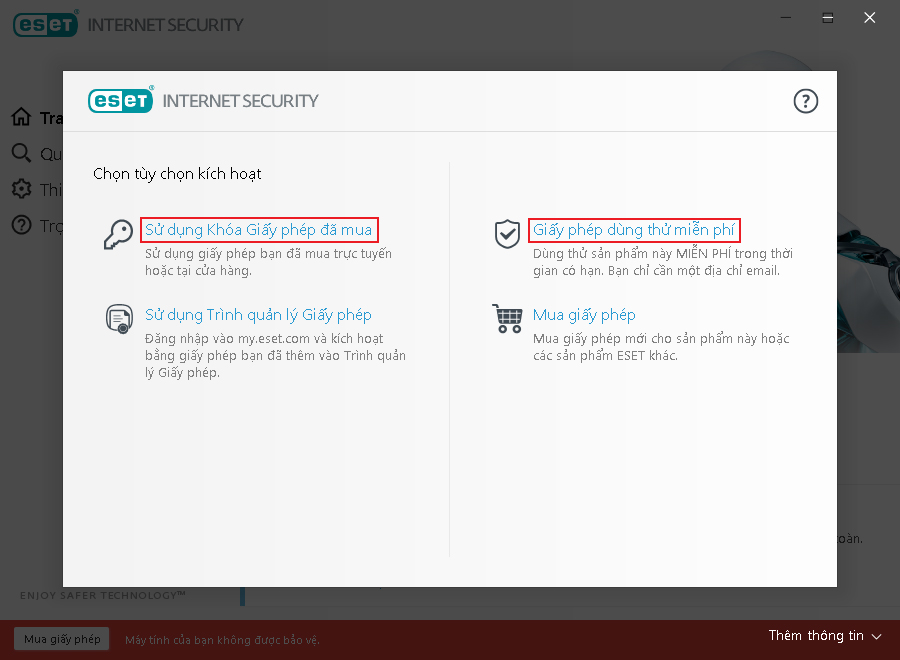
Task: Click description 'Dùng thử sản phẩm này MIỄN PHÍ'
Action: pos(663,262)
